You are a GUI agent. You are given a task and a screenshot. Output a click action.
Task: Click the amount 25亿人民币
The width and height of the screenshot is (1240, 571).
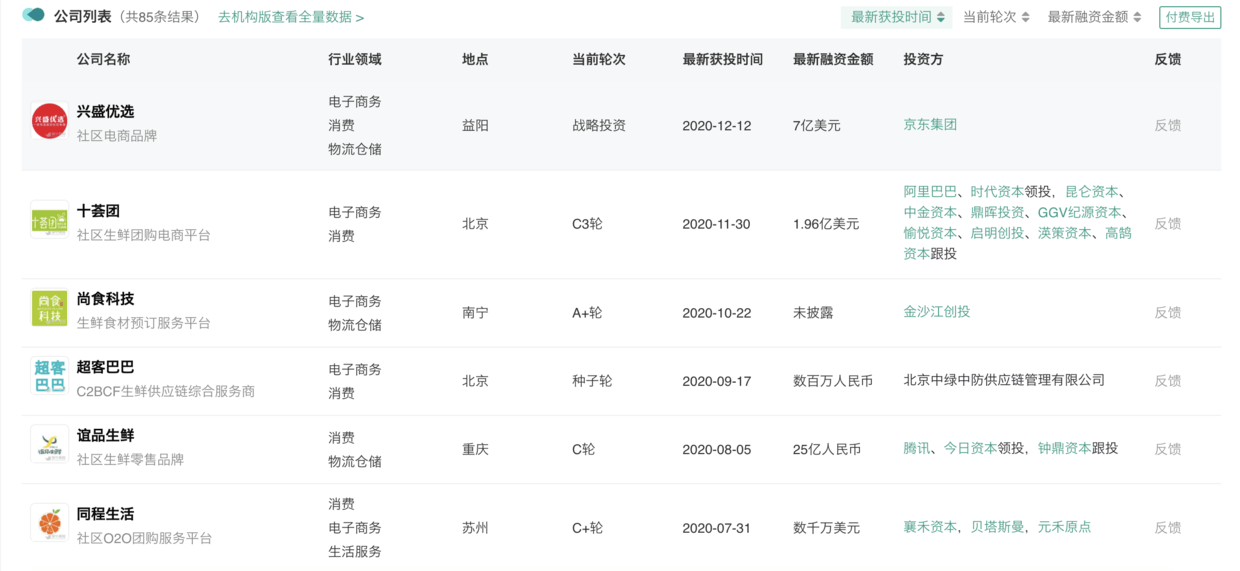(x=827, y=450)
